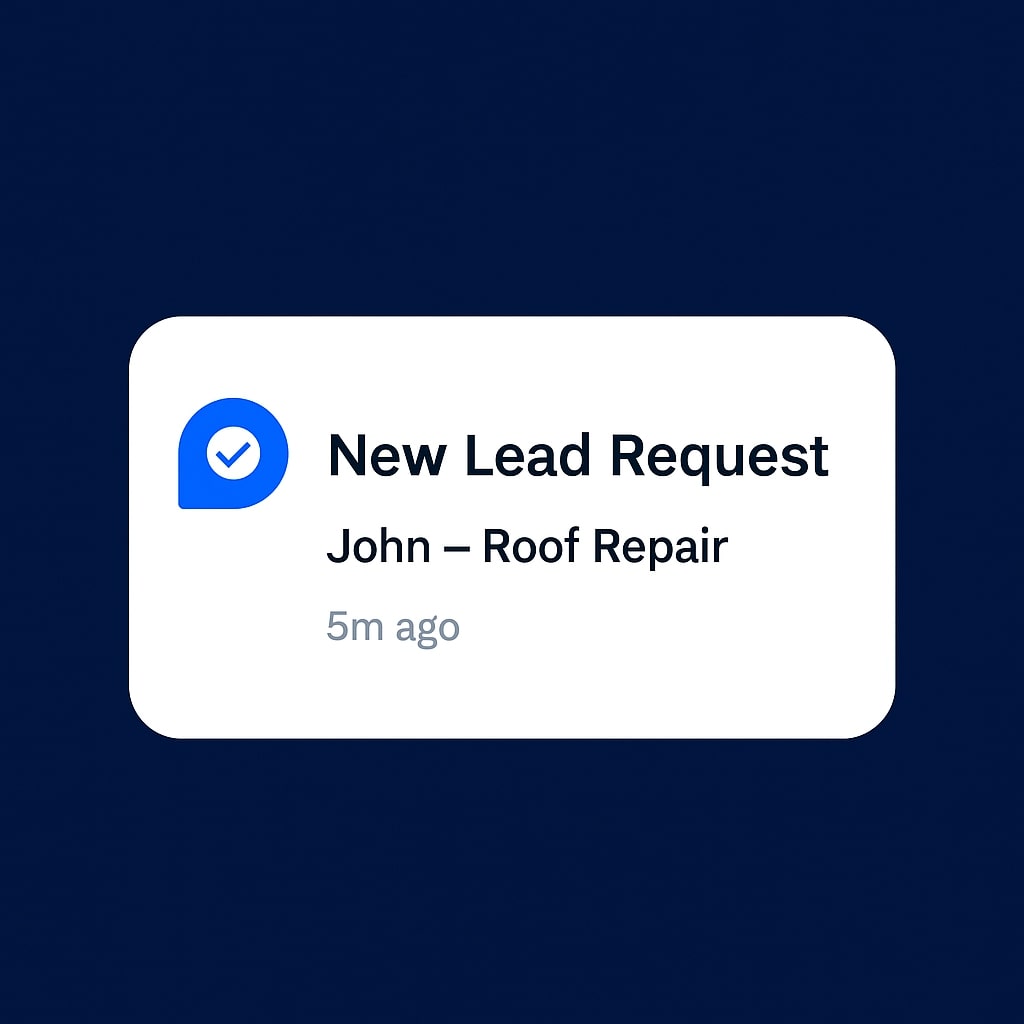Screen dimensions: 1024x1024
Task: Click empty white space below the timestamp
Action: 457,692
